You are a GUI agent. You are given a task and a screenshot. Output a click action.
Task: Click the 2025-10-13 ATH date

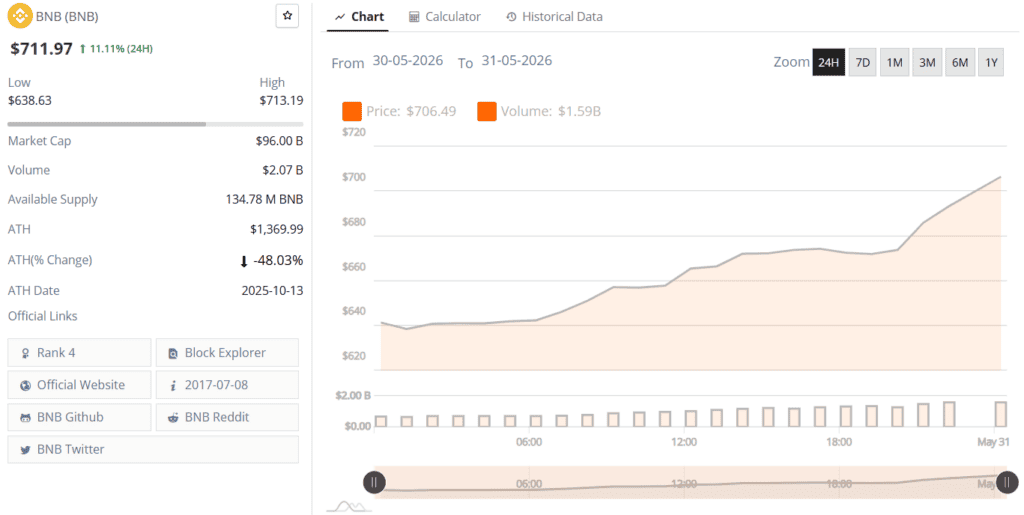point(272,291)
